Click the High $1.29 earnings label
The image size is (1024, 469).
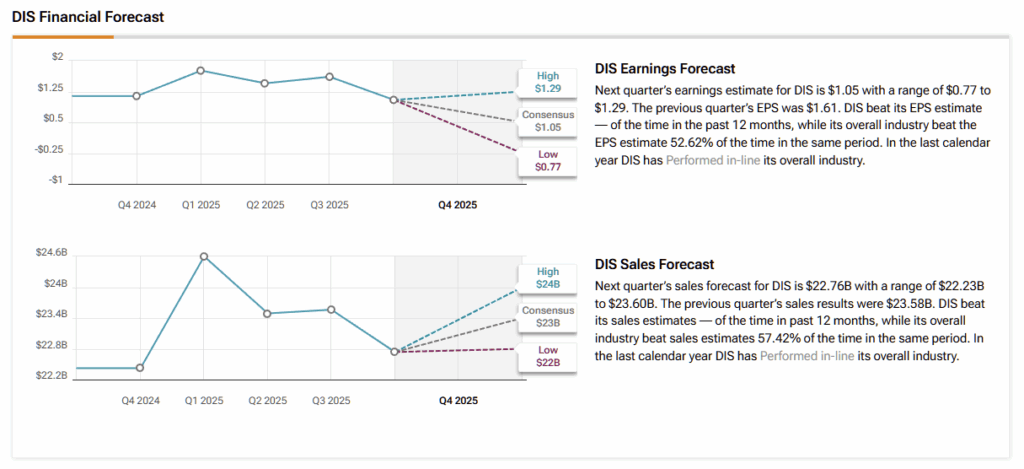pos(547,82)
